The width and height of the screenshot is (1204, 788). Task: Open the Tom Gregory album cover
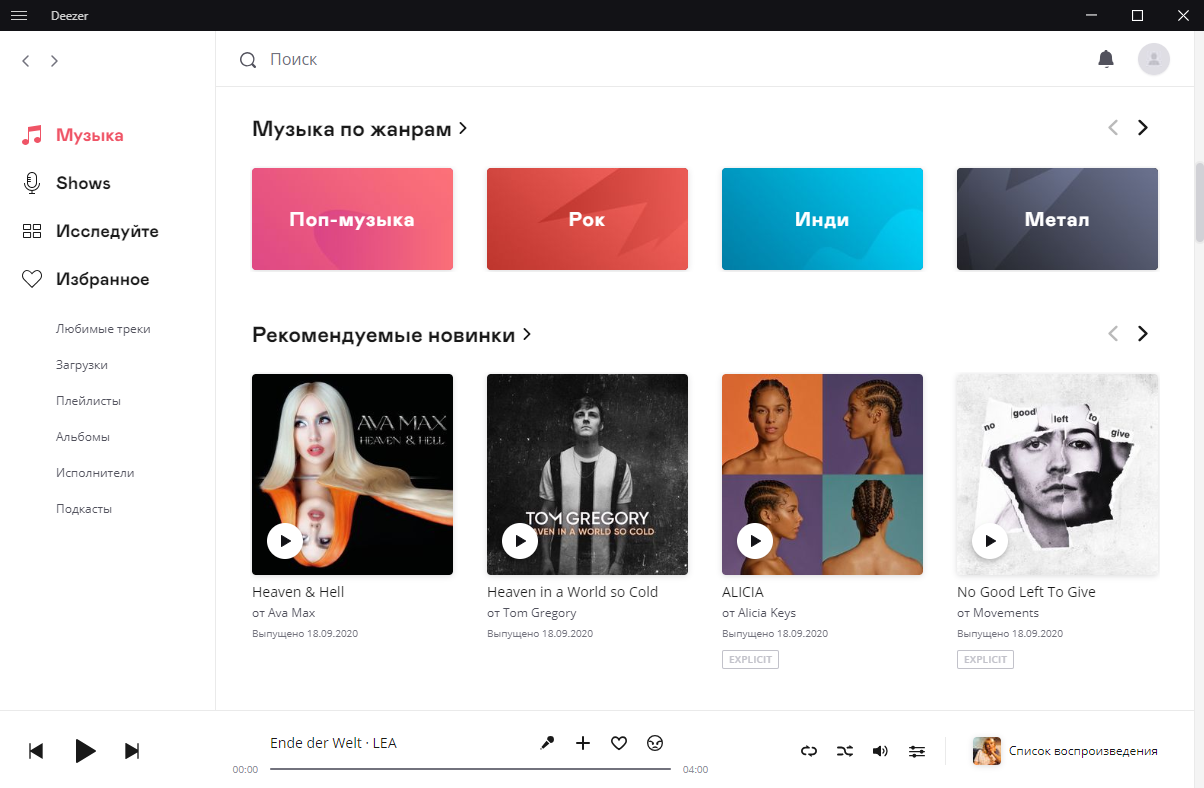tap(587, 474)
